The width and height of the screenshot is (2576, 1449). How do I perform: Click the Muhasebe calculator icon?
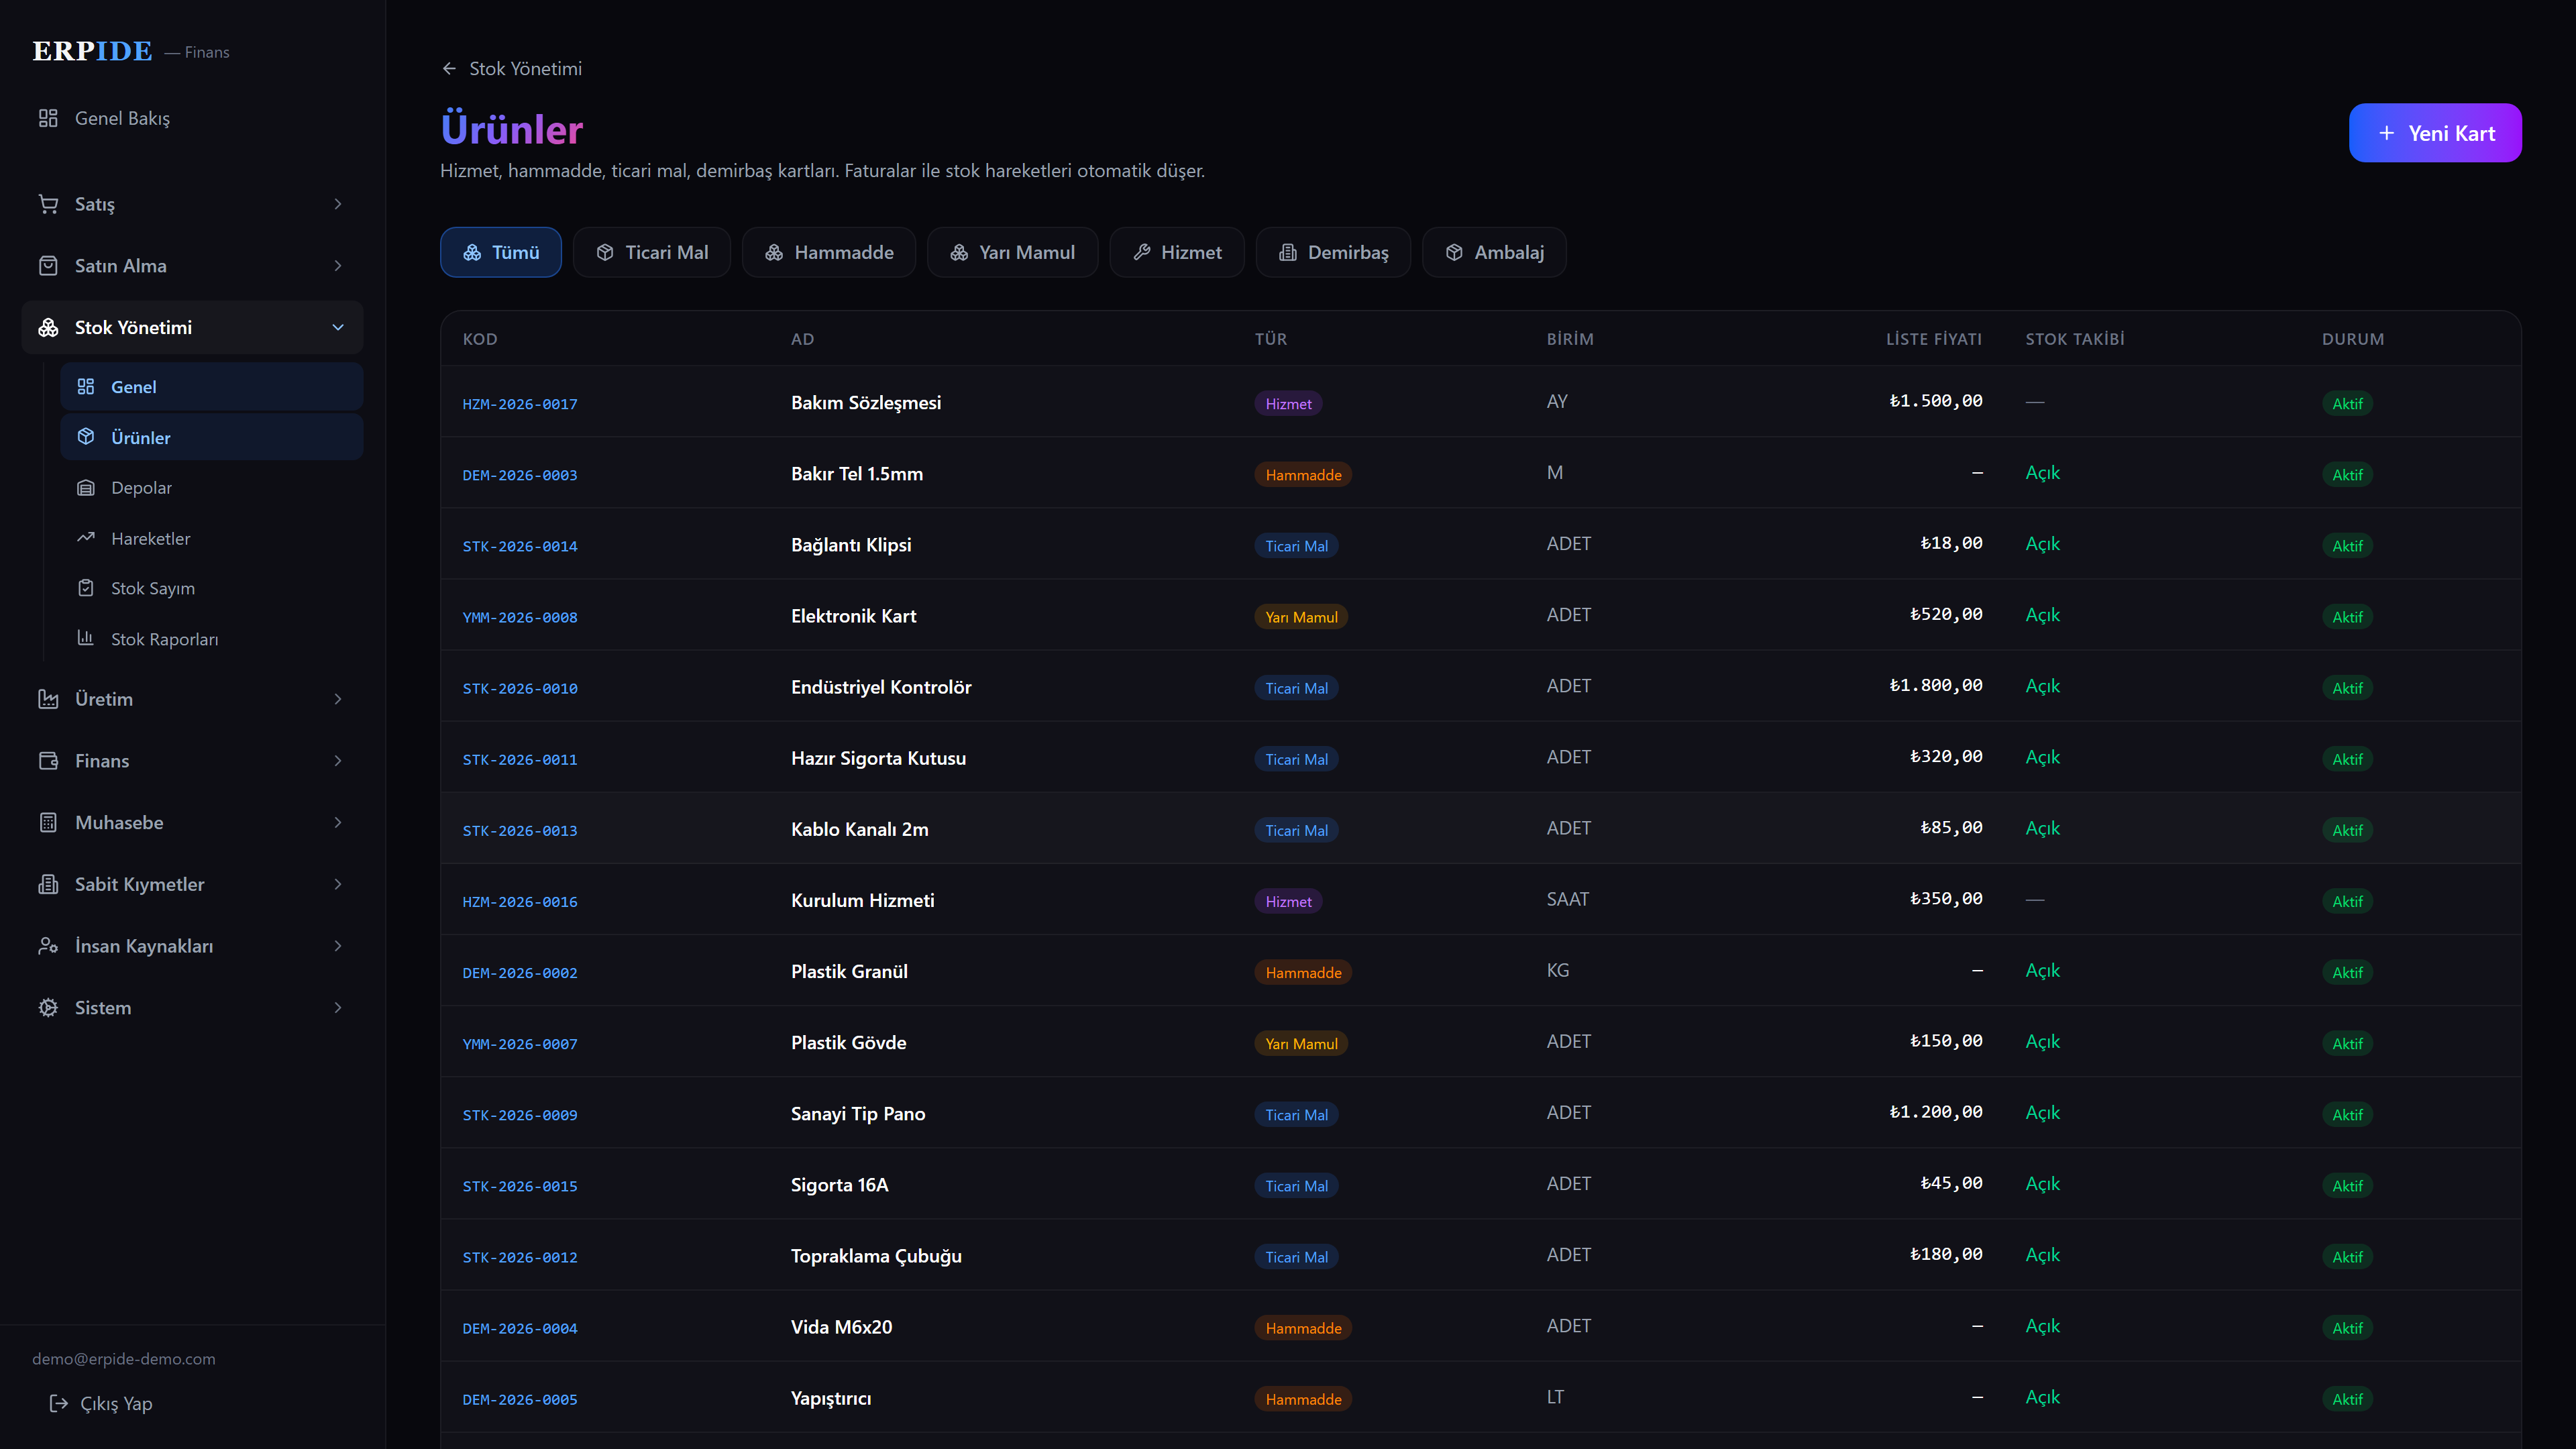click(48, 823)
